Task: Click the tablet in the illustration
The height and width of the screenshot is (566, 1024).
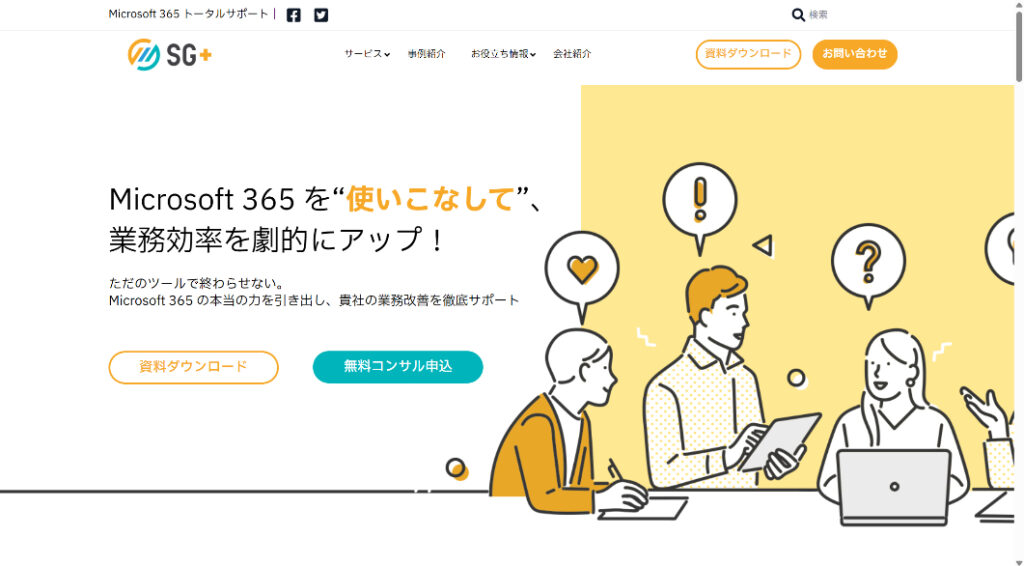Action: point(780,441)
